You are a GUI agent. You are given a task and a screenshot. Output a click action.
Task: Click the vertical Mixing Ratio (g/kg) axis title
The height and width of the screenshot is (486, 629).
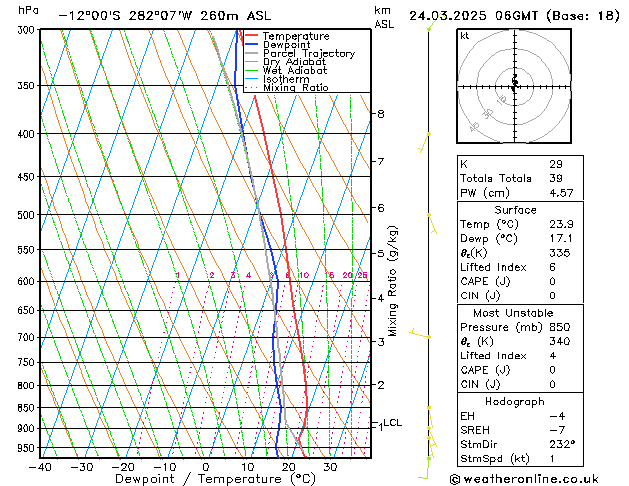click(x=392, y=281)
